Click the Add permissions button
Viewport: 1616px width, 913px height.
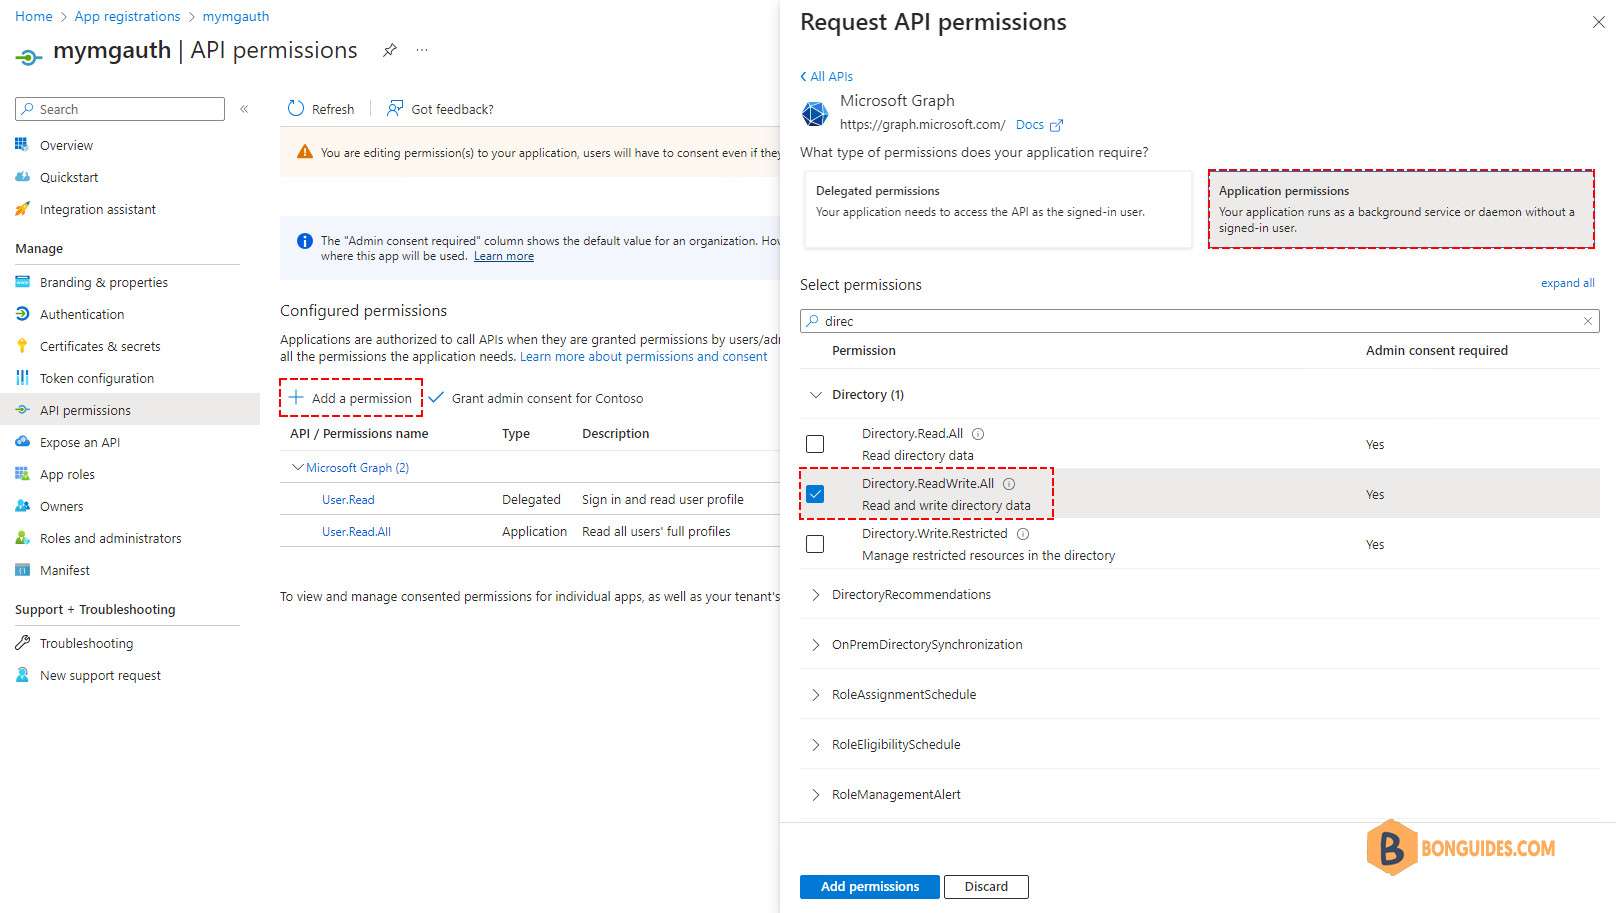[870, 887]
